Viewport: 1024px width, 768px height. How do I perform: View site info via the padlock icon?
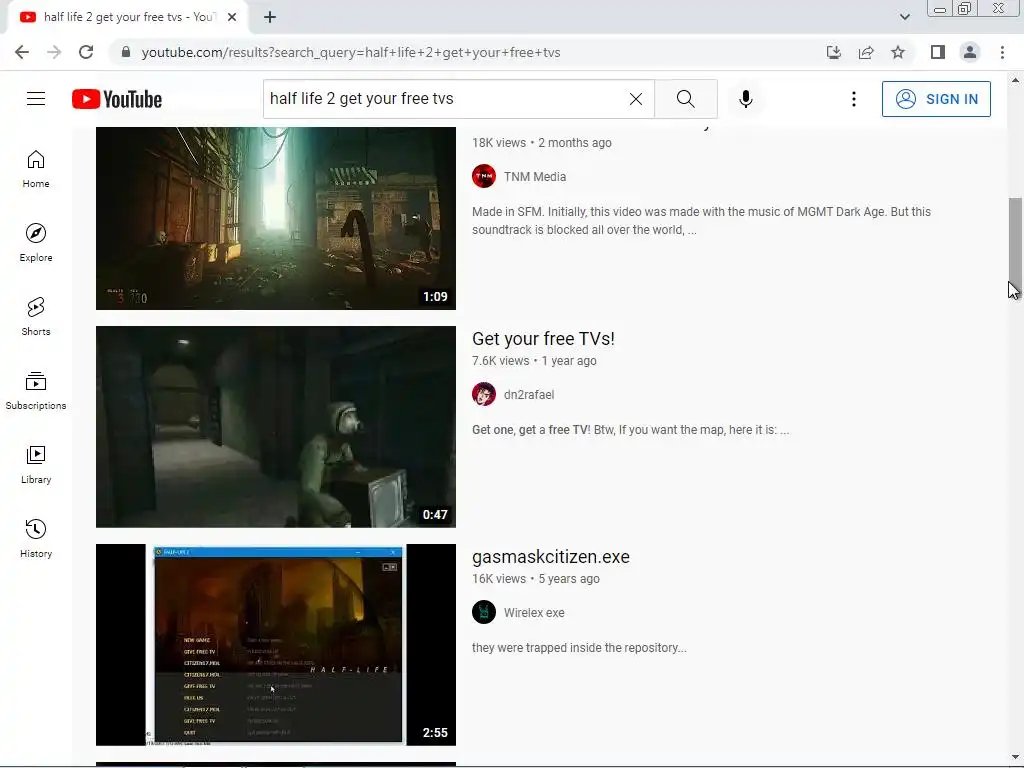(x=126, y=52)
